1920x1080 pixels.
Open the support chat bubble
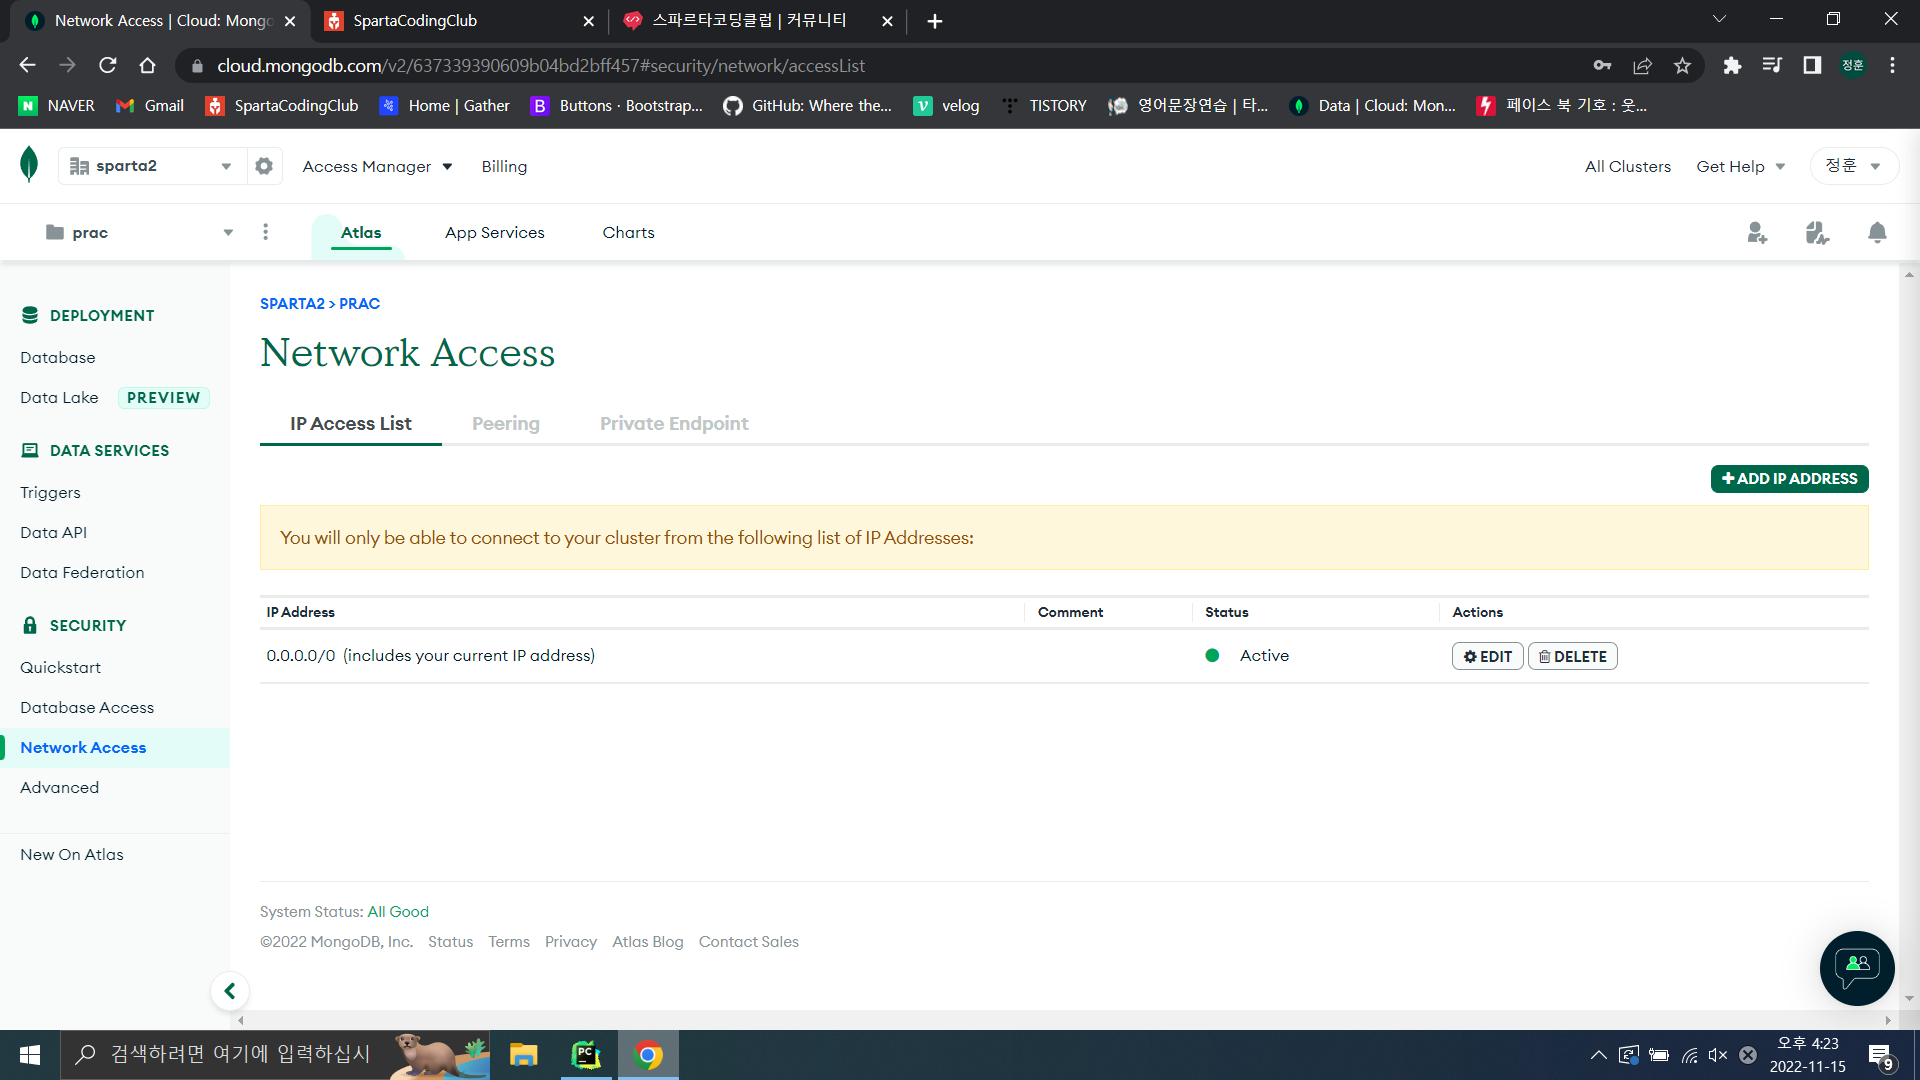tap(1857, 967)
